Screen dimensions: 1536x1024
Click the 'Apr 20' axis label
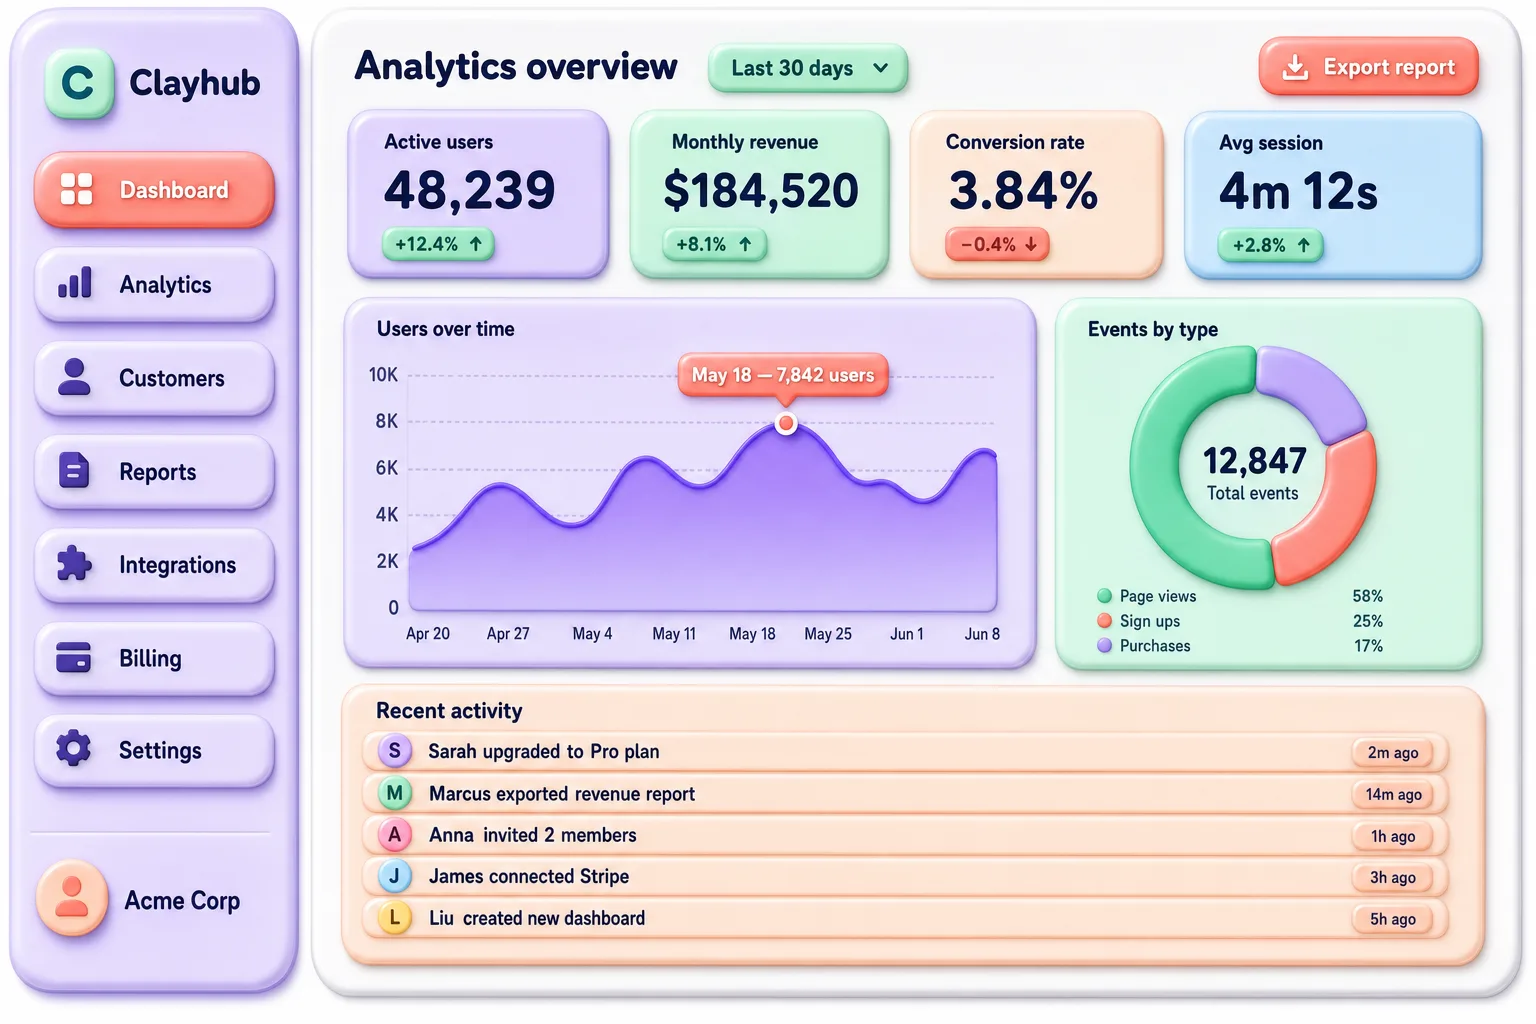[428, 634]
